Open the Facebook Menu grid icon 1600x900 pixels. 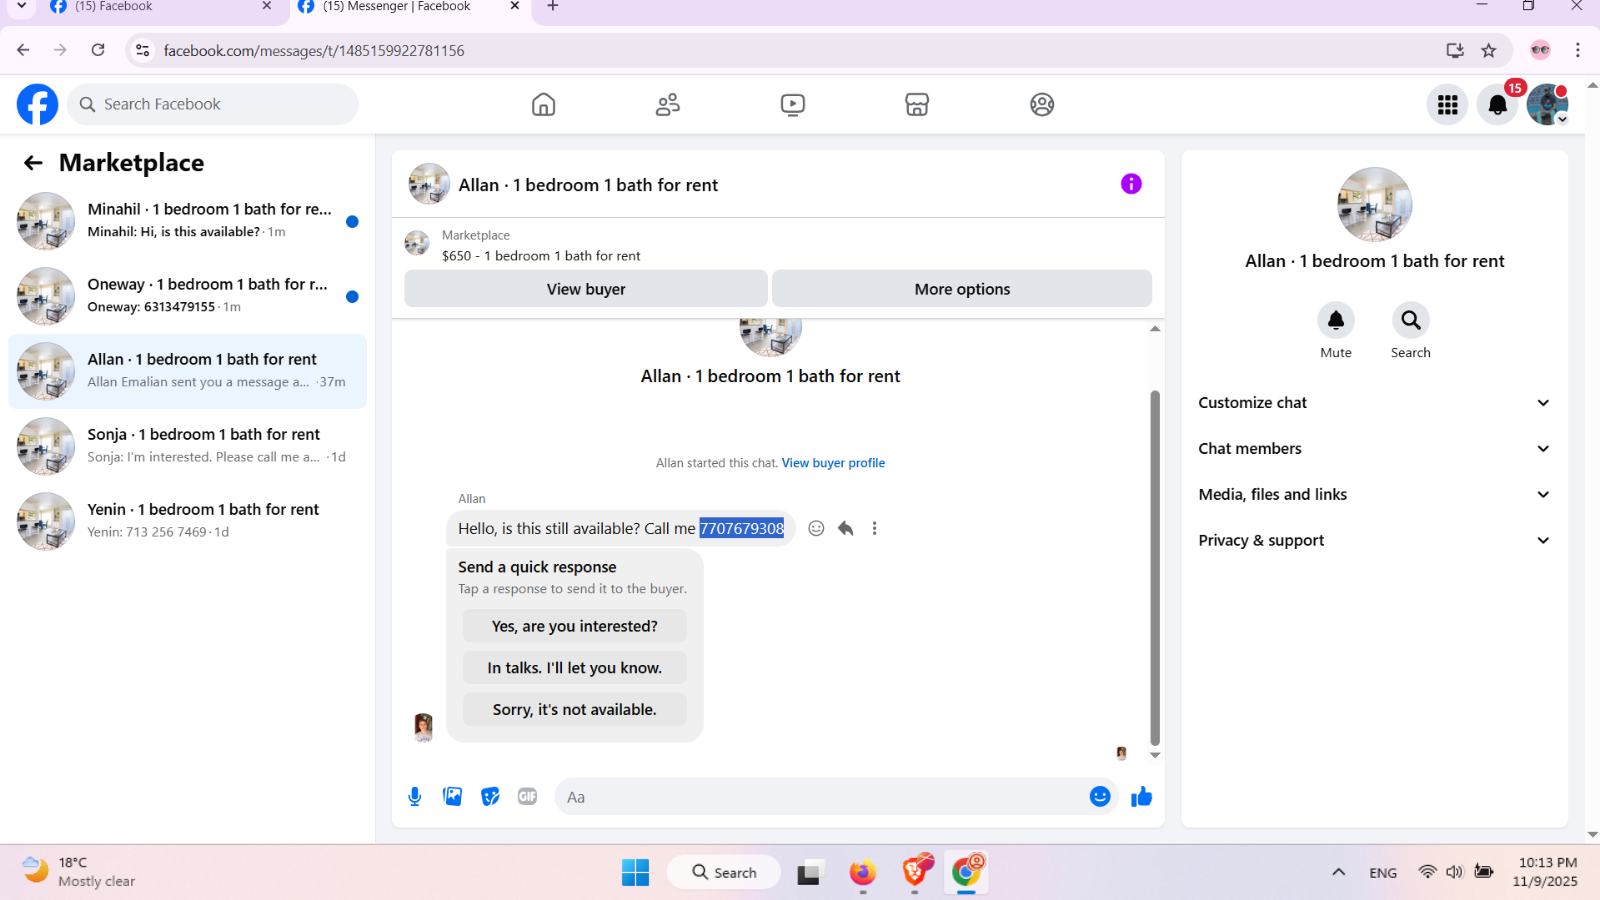point(1447,104)
